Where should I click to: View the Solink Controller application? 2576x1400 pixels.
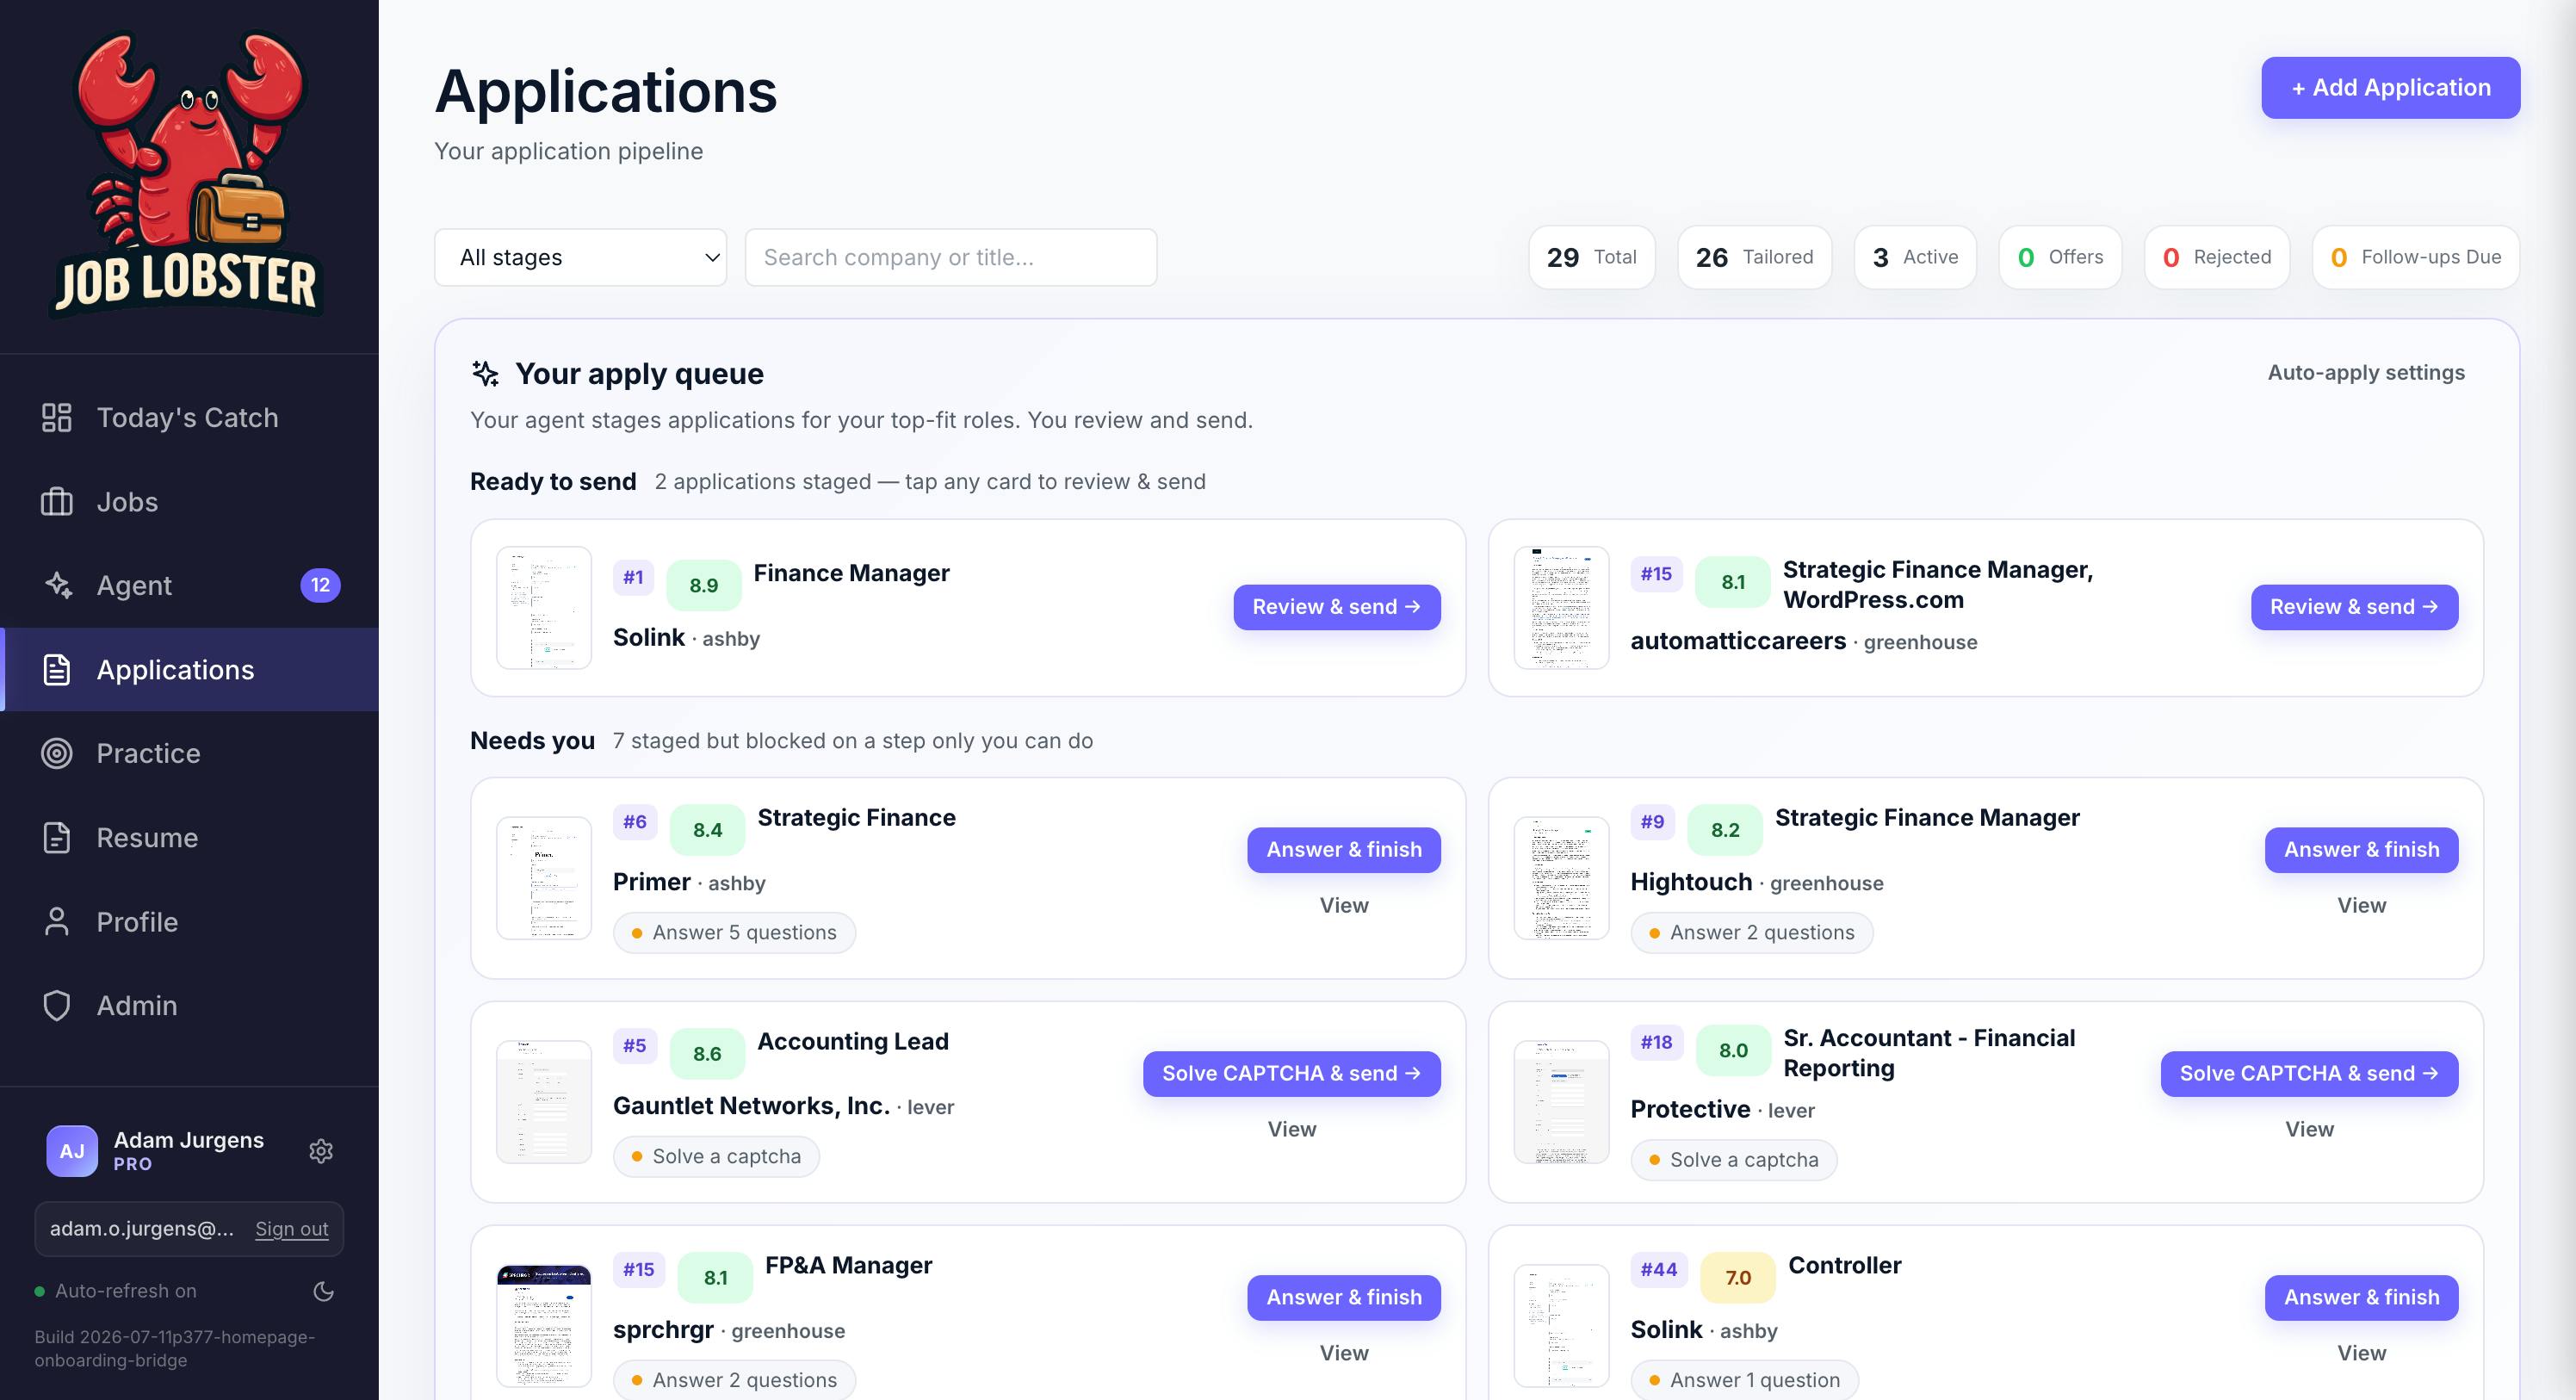(x=2361, y=1353)
